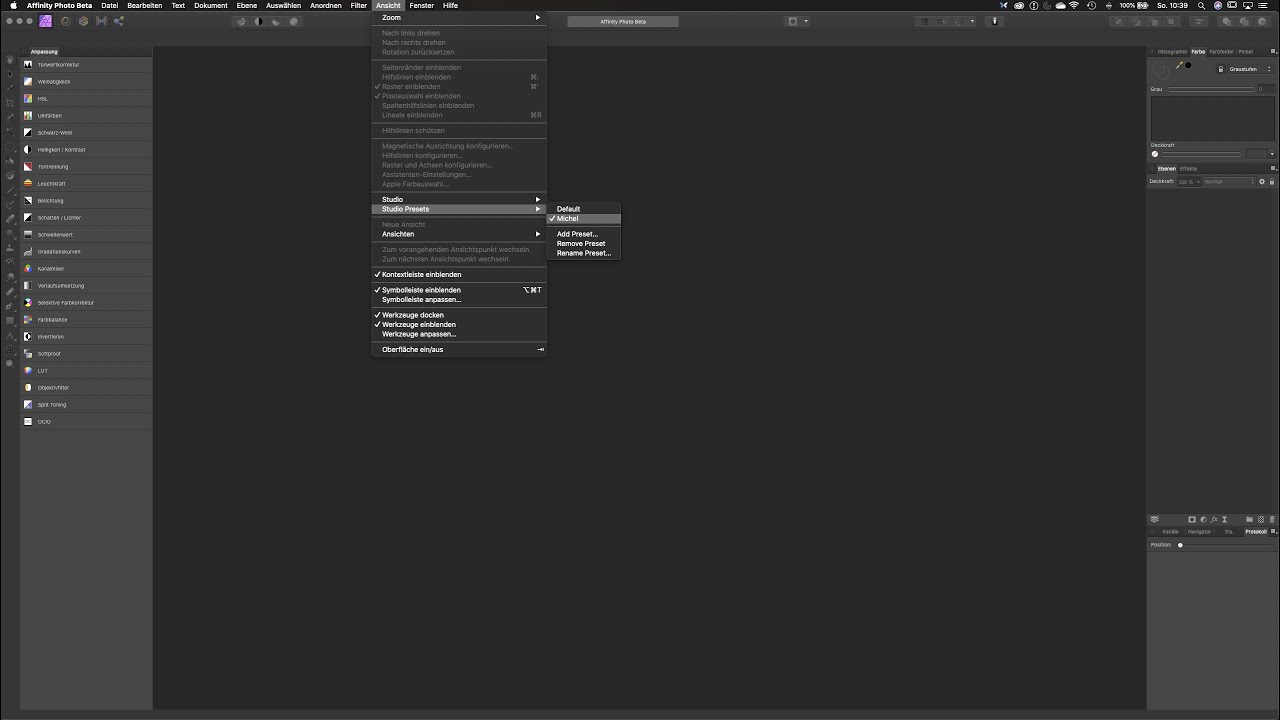Toggle Werkzeuge docken menu item
1280x720 pixels.
coord(459,315)
